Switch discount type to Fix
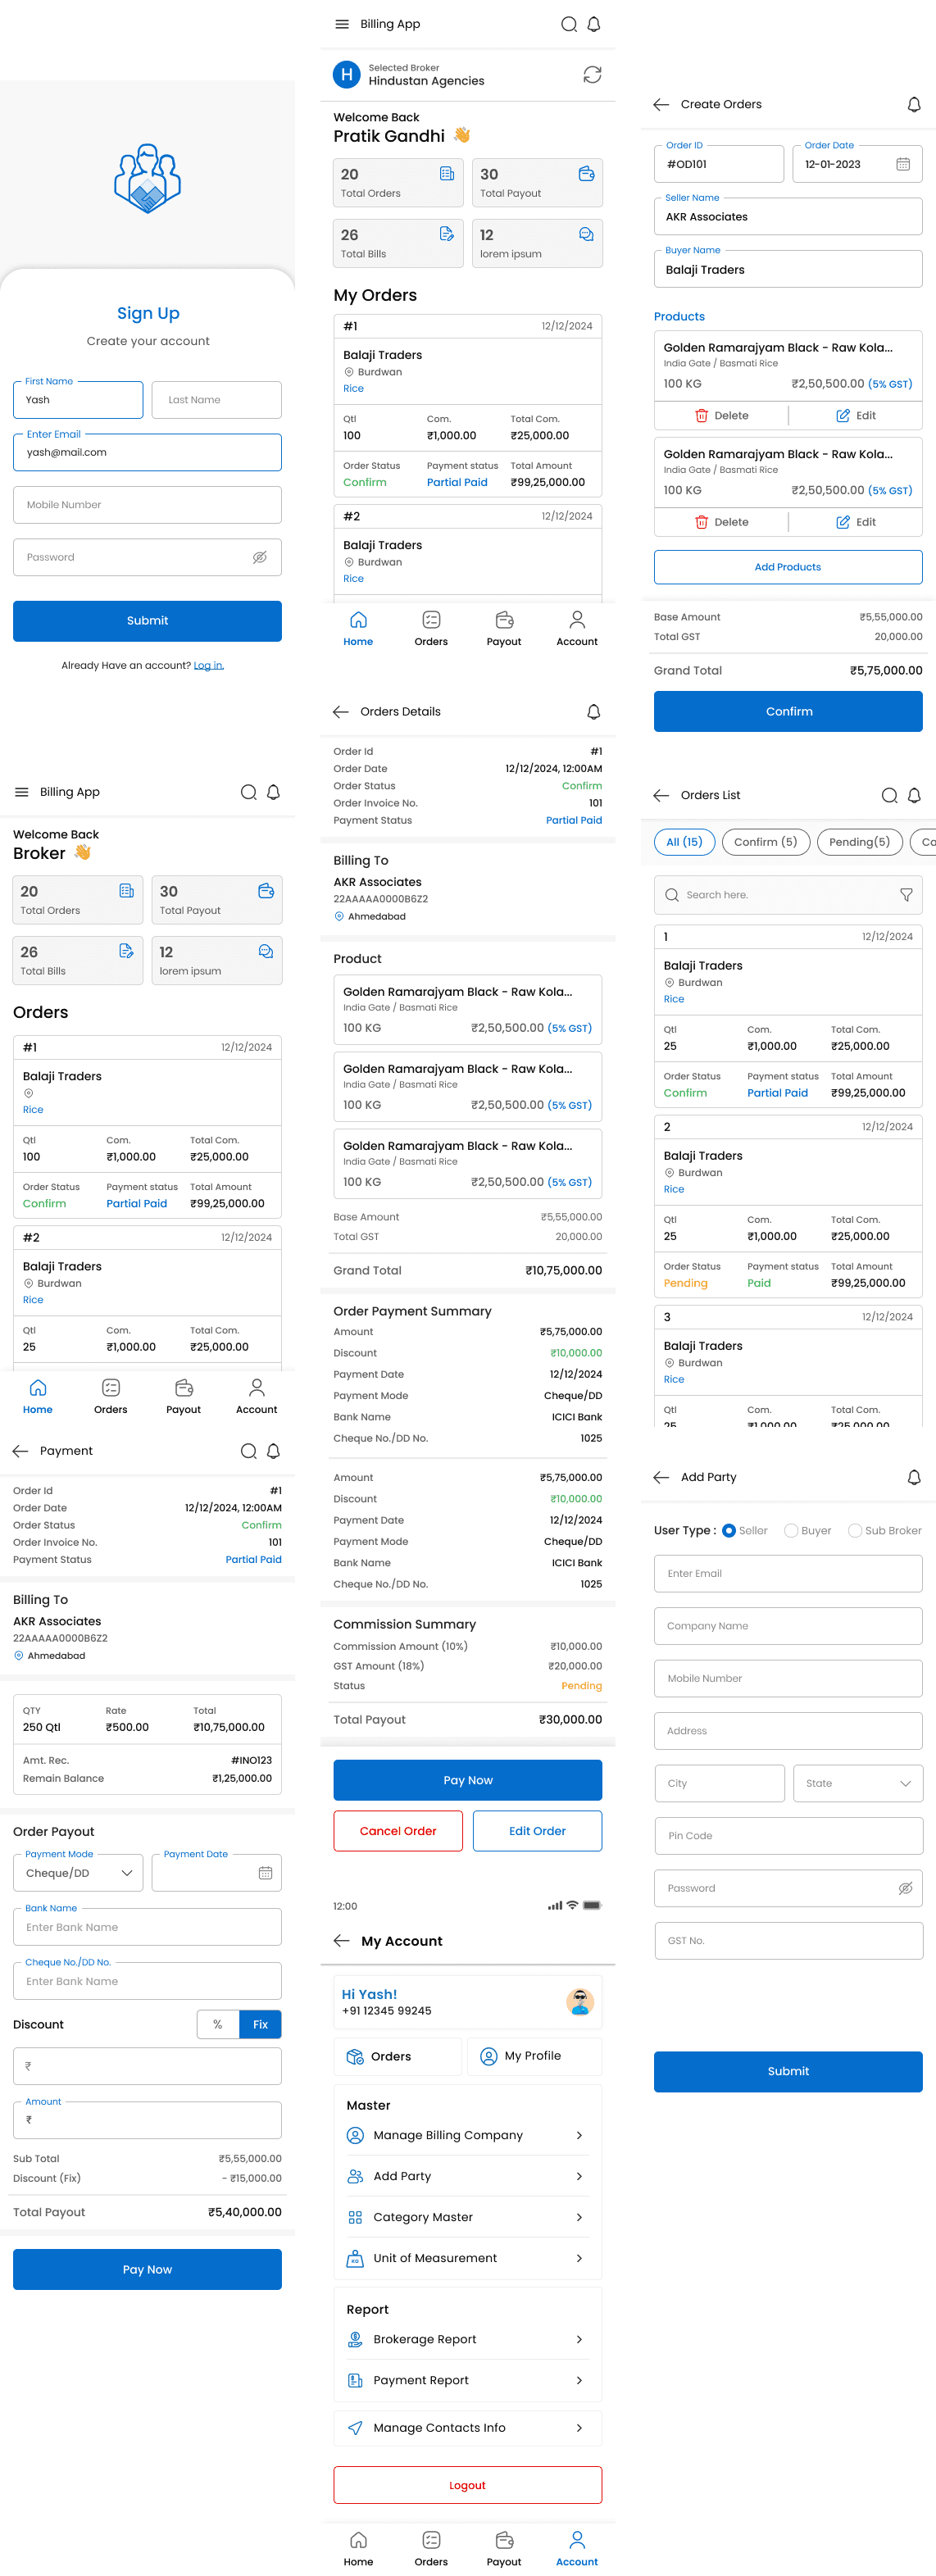Screen dimensions: 936x2576 (261, 2025)
